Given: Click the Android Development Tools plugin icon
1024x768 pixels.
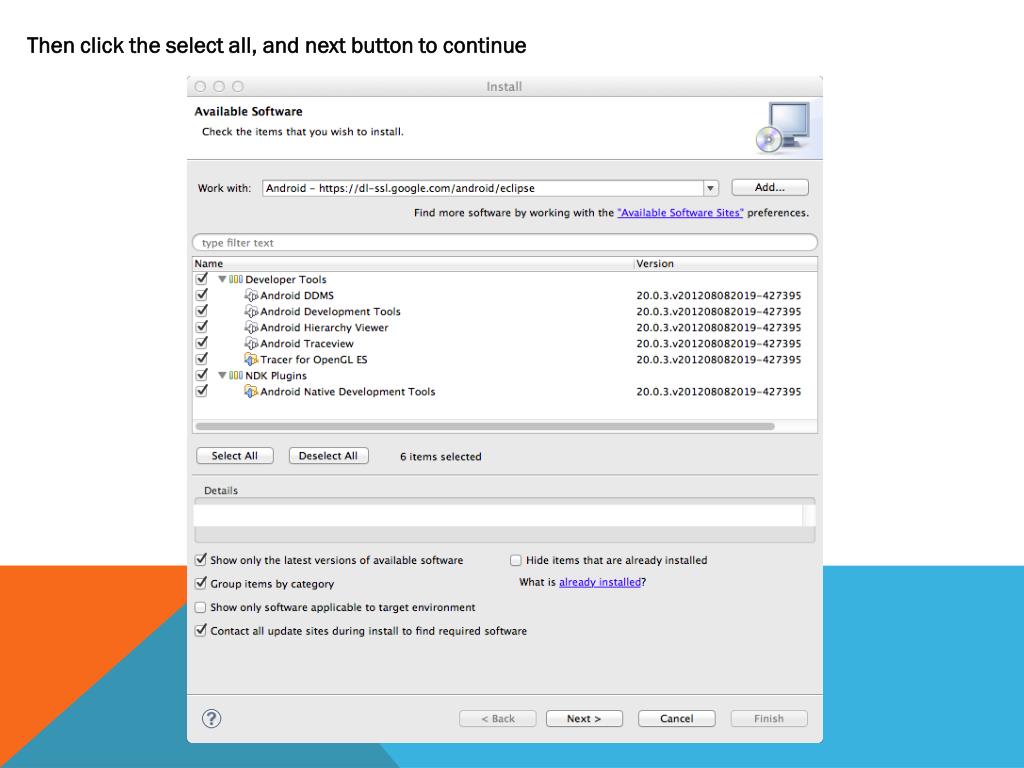Looking at the screenshot, I should (251, 312).
